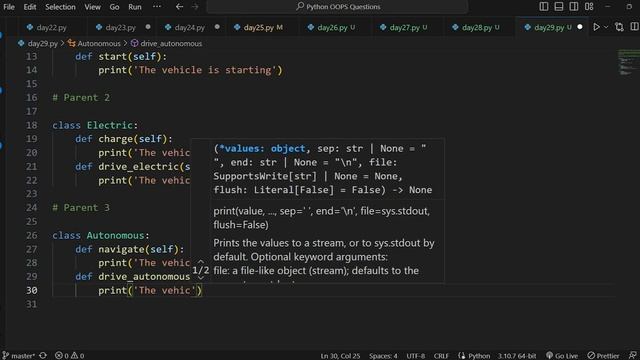
Task: Open the File menu
Action: [x=9, y=7]
